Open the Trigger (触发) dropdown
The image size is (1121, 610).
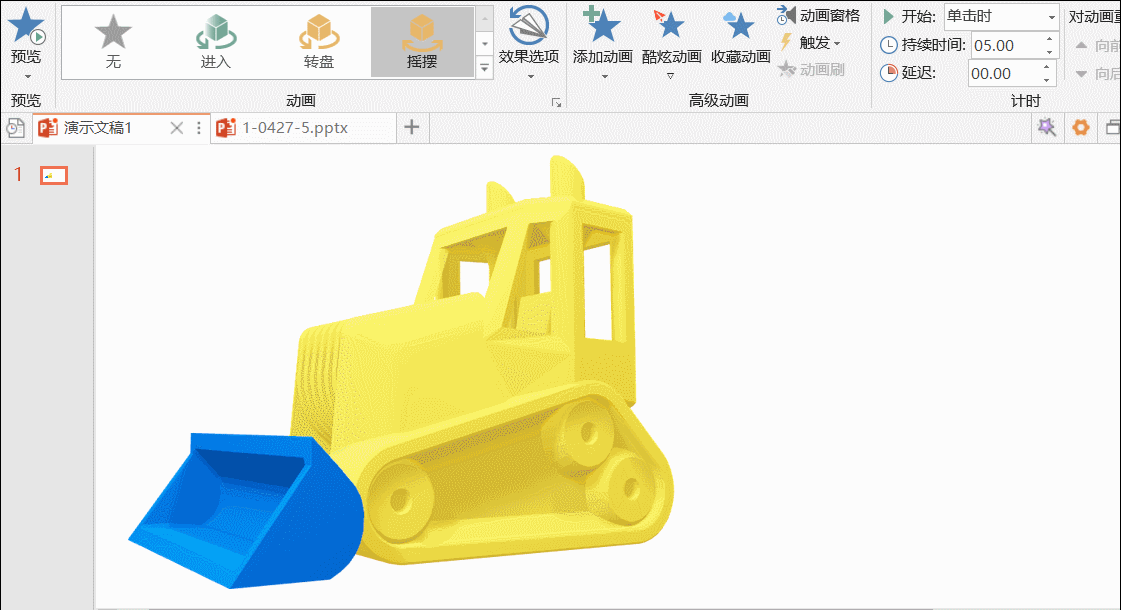(x=811, y=43)
